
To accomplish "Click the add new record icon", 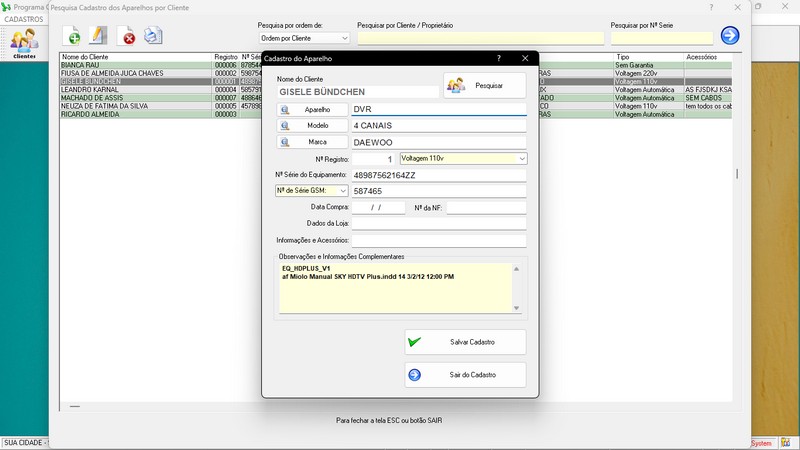I will tap(71, 35).
